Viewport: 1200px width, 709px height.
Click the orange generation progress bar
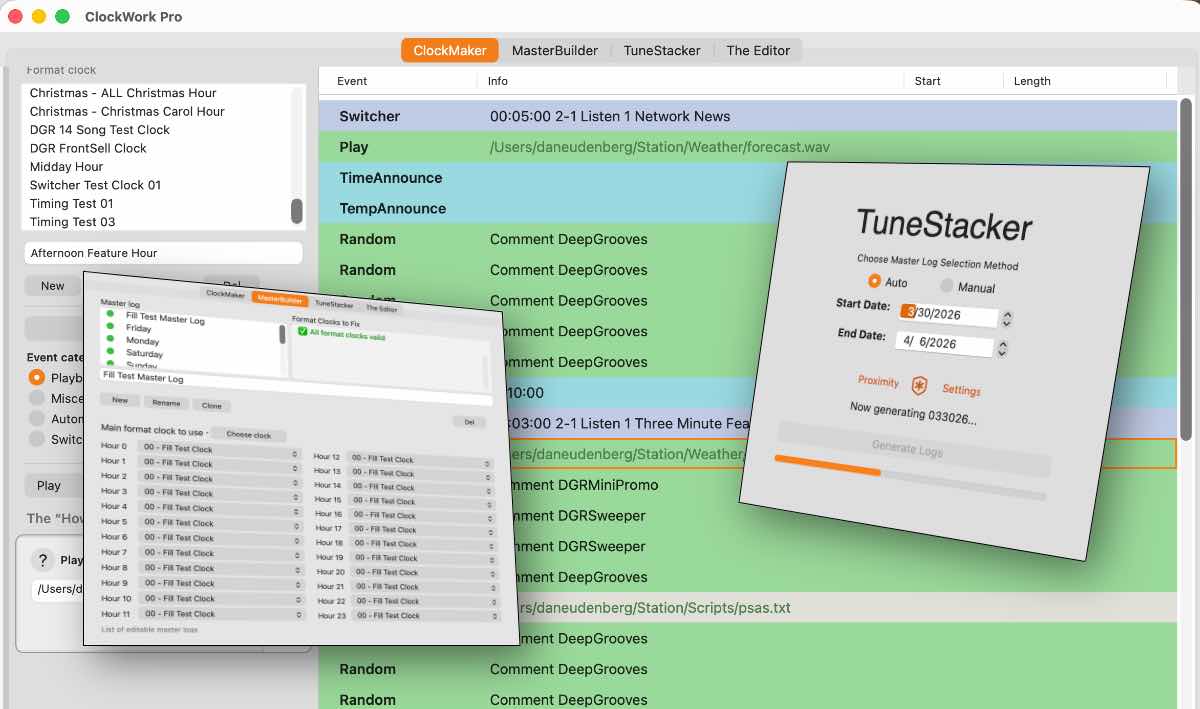(x=827, y=465)
